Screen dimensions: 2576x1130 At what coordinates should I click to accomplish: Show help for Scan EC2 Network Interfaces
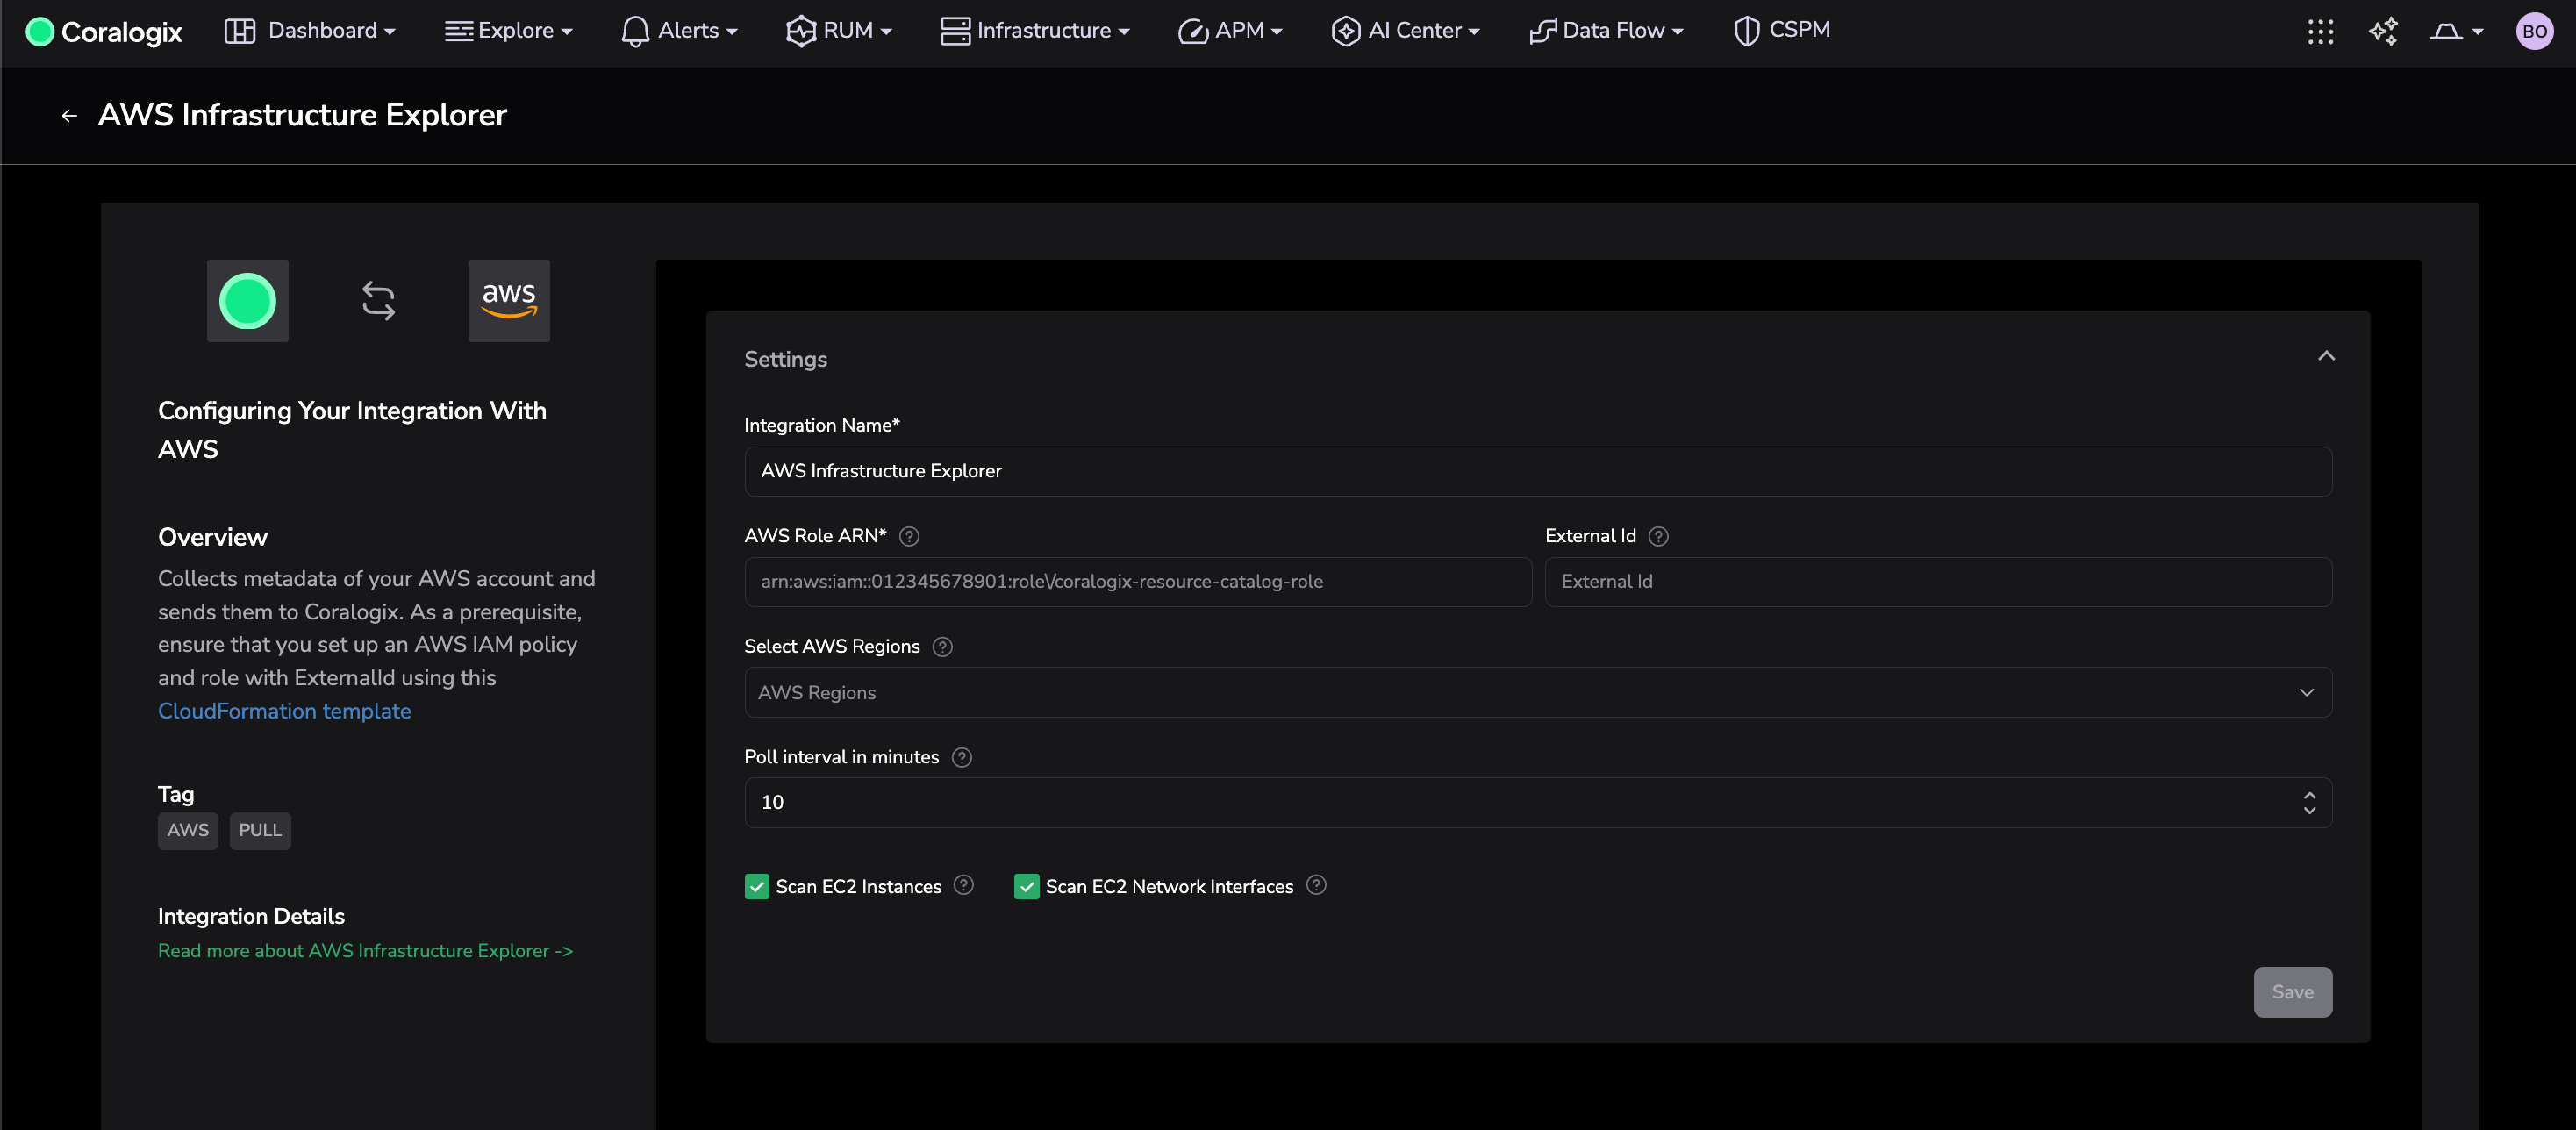click(1316, 885)
